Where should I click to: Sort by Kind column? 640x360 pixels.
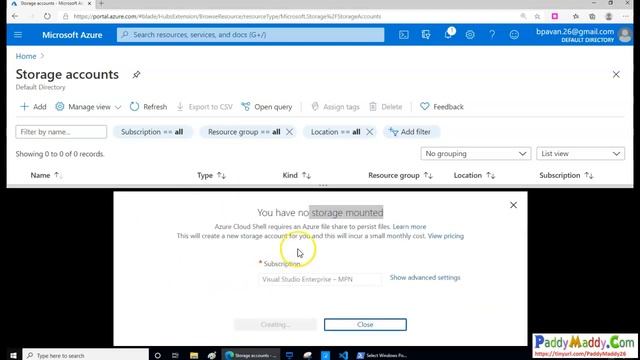pos(297,175)
